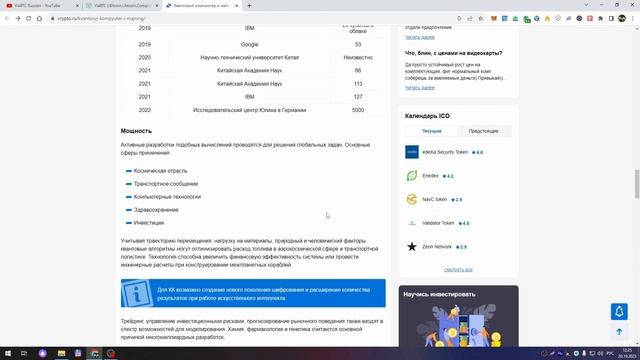The image size is (640, 360).
Task: Click the Космическая отрасль list item
Action: coord(160,171)
